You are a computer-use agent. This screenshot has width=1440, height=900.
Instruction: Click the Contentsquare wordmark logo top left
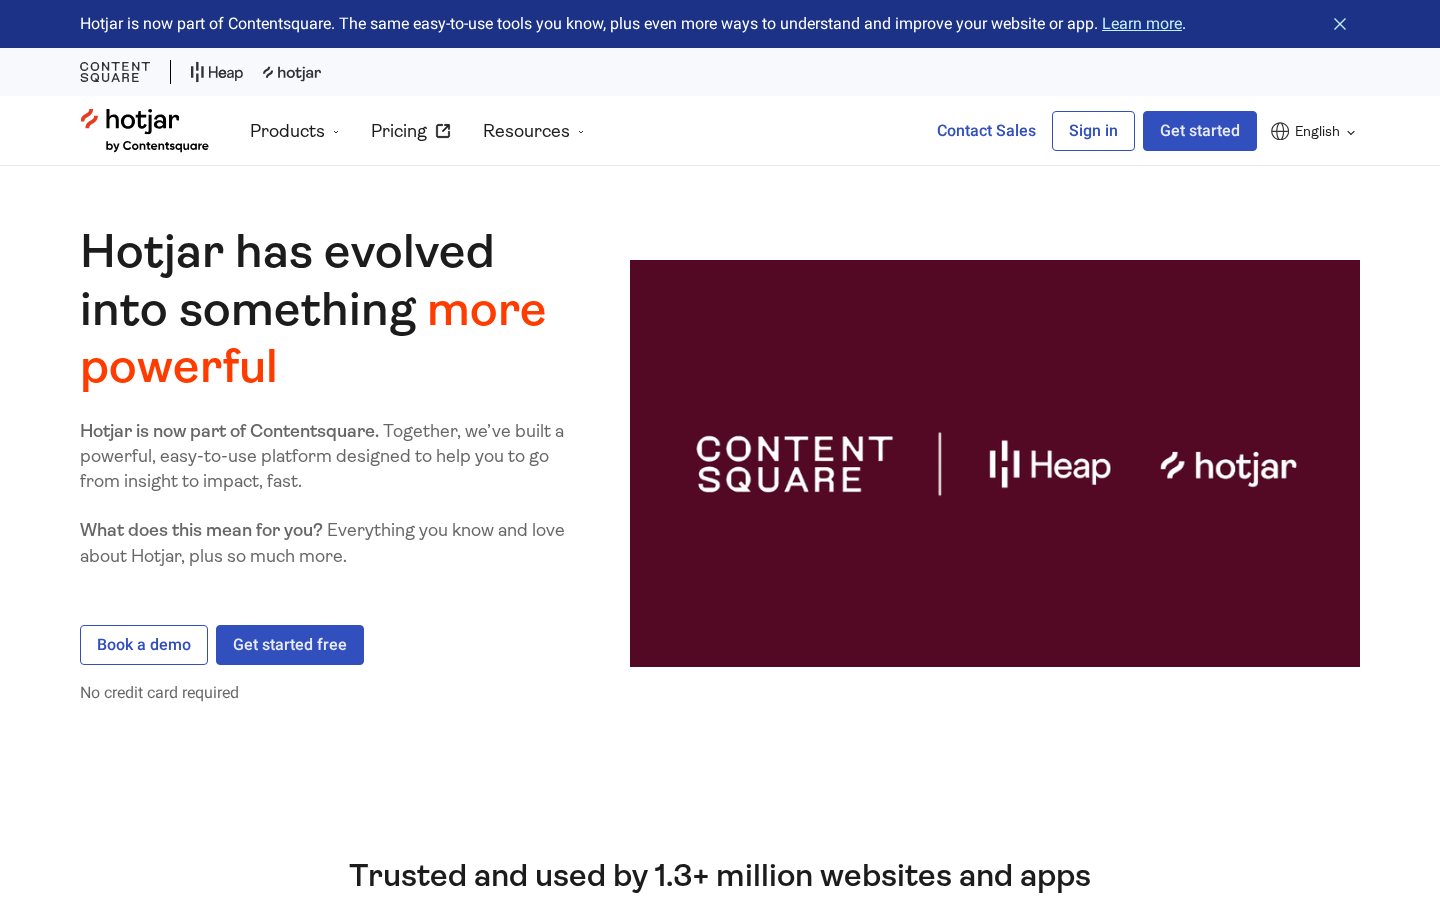(x=114, y=72)
